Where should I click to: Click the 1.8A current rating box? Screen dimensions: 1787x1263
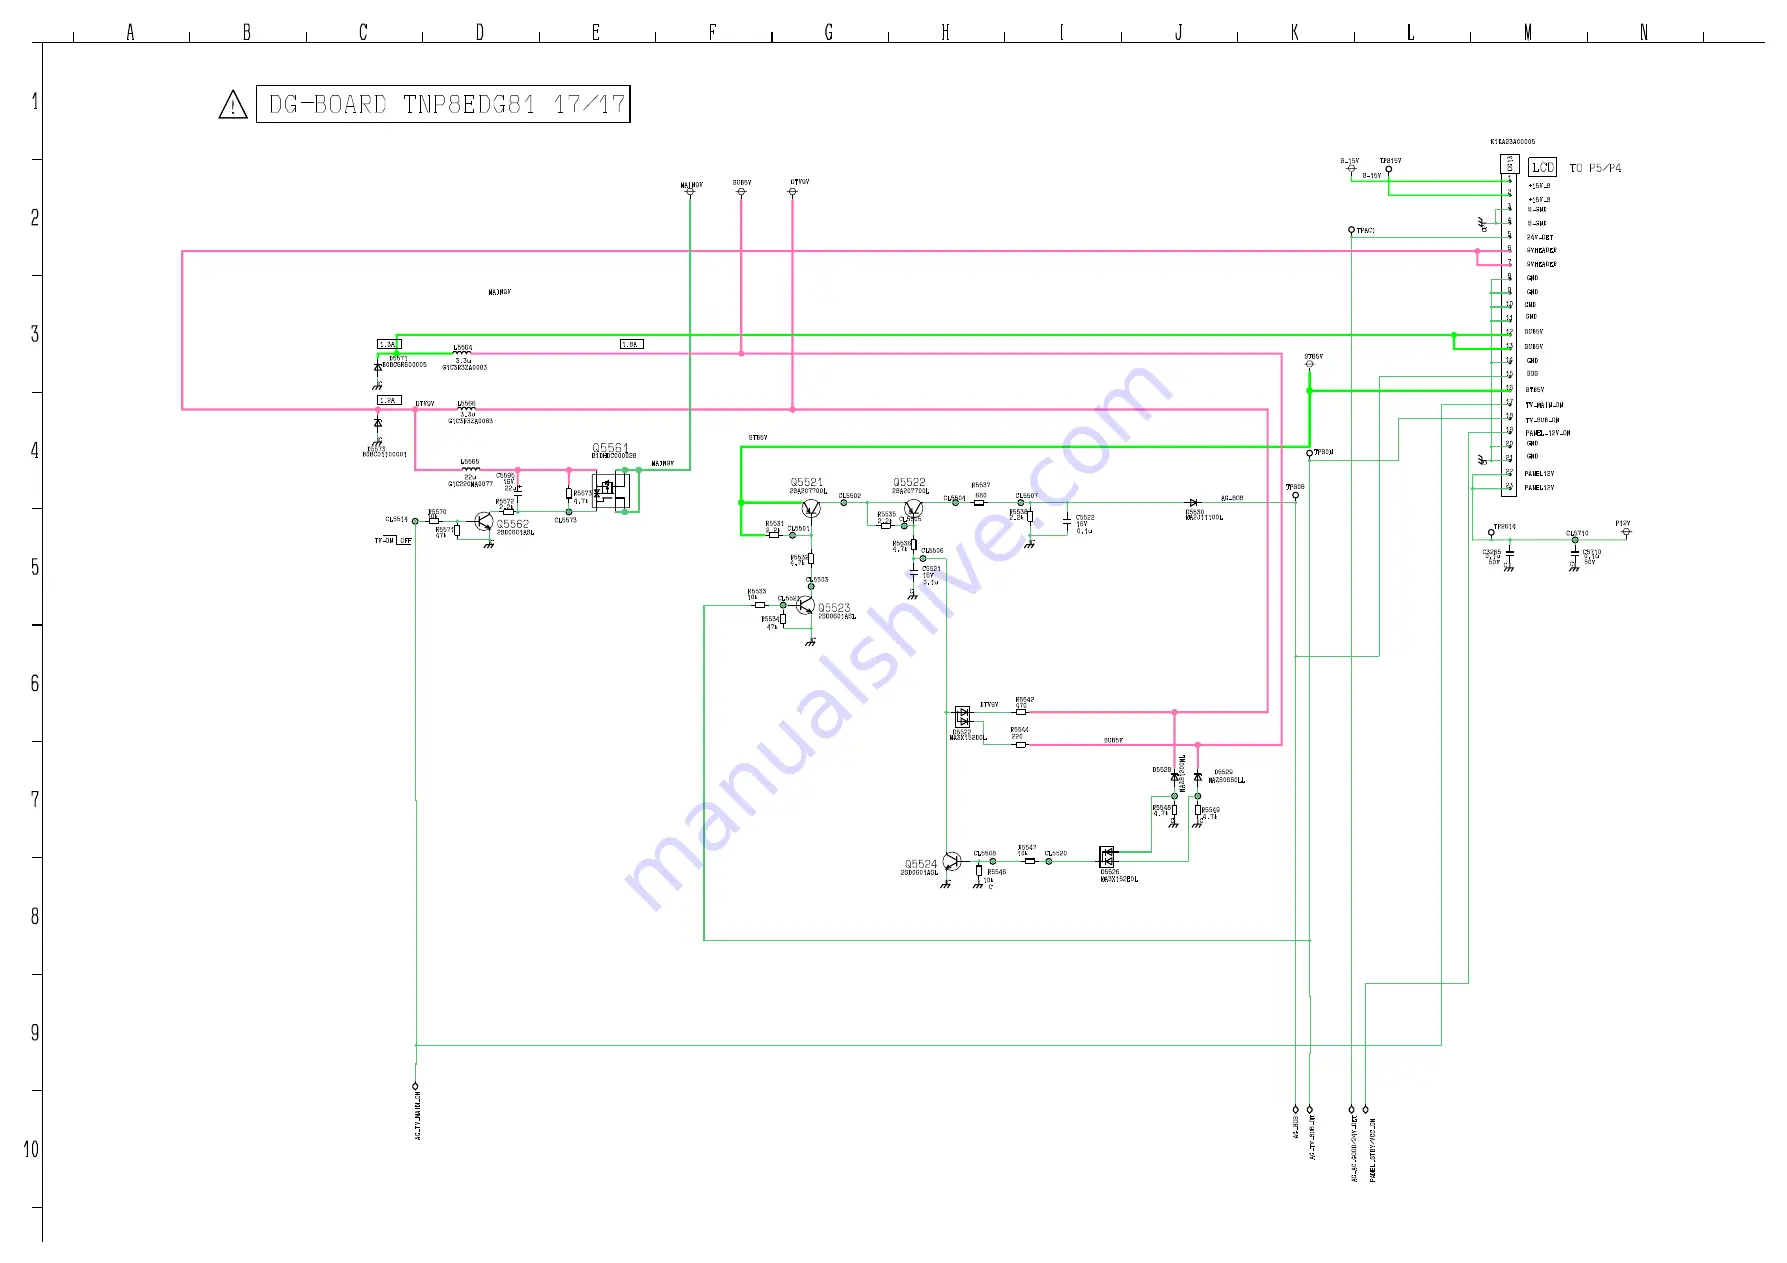pos(632,344)
